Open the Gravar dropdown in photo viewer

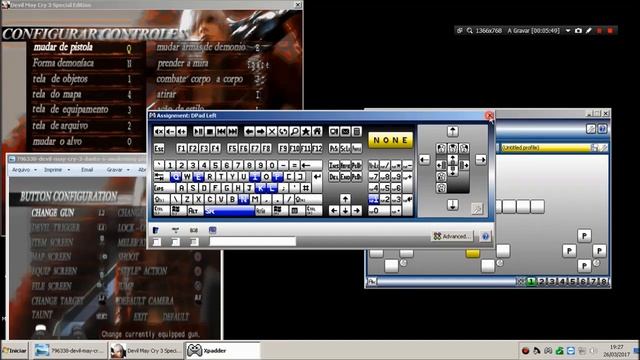118,170
